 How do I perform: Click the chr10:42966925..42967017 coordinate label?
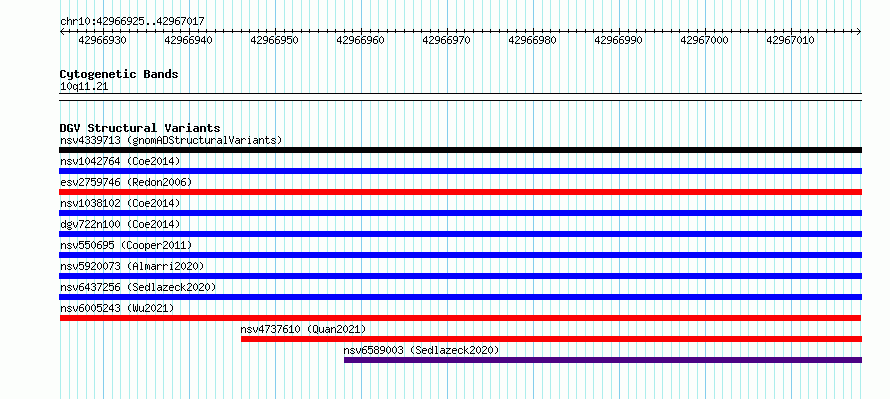(x=132, y=22)
